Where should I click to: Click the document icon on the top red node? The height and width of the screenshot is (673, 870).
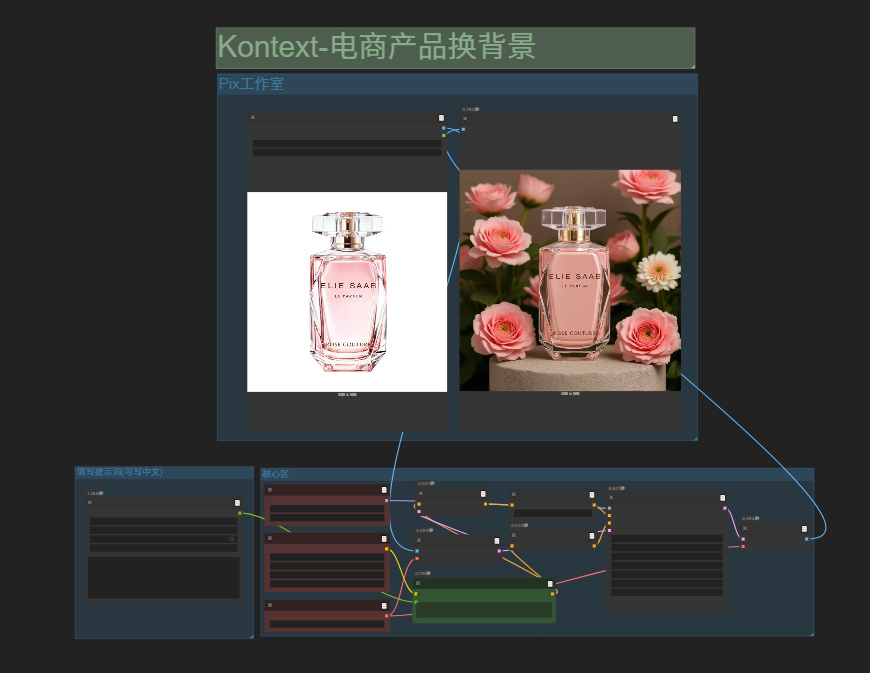coord(384,490)
